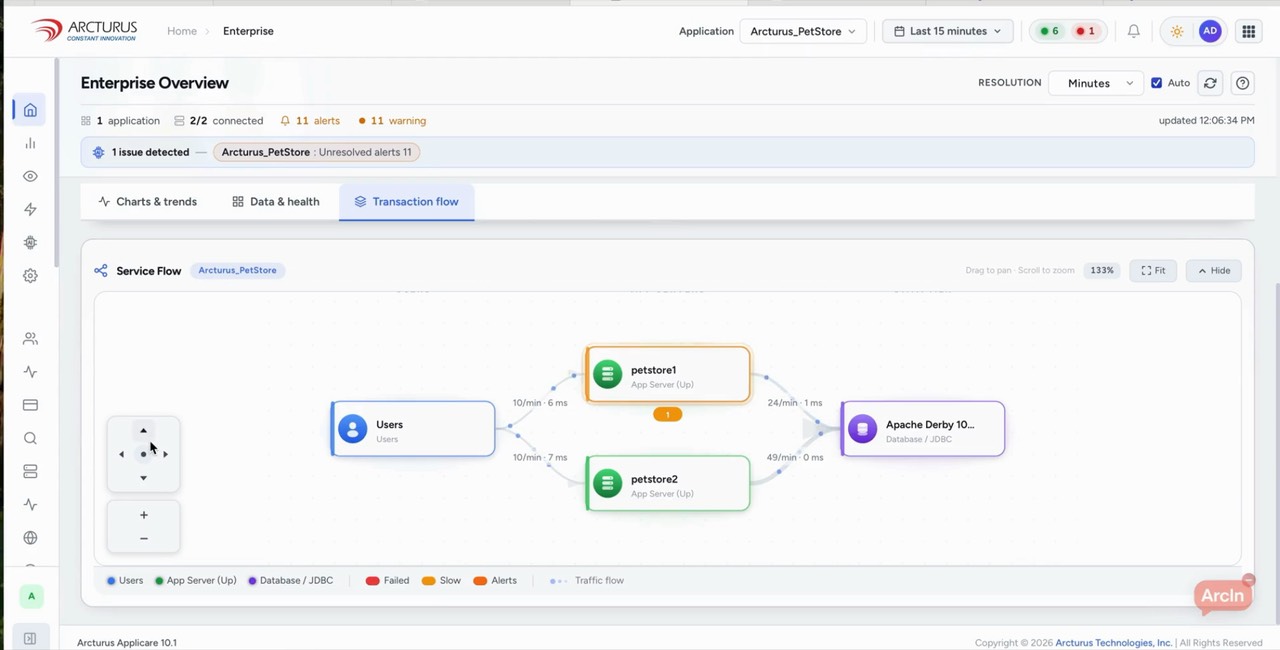Go to Home breadcrumb

[182, 31]
